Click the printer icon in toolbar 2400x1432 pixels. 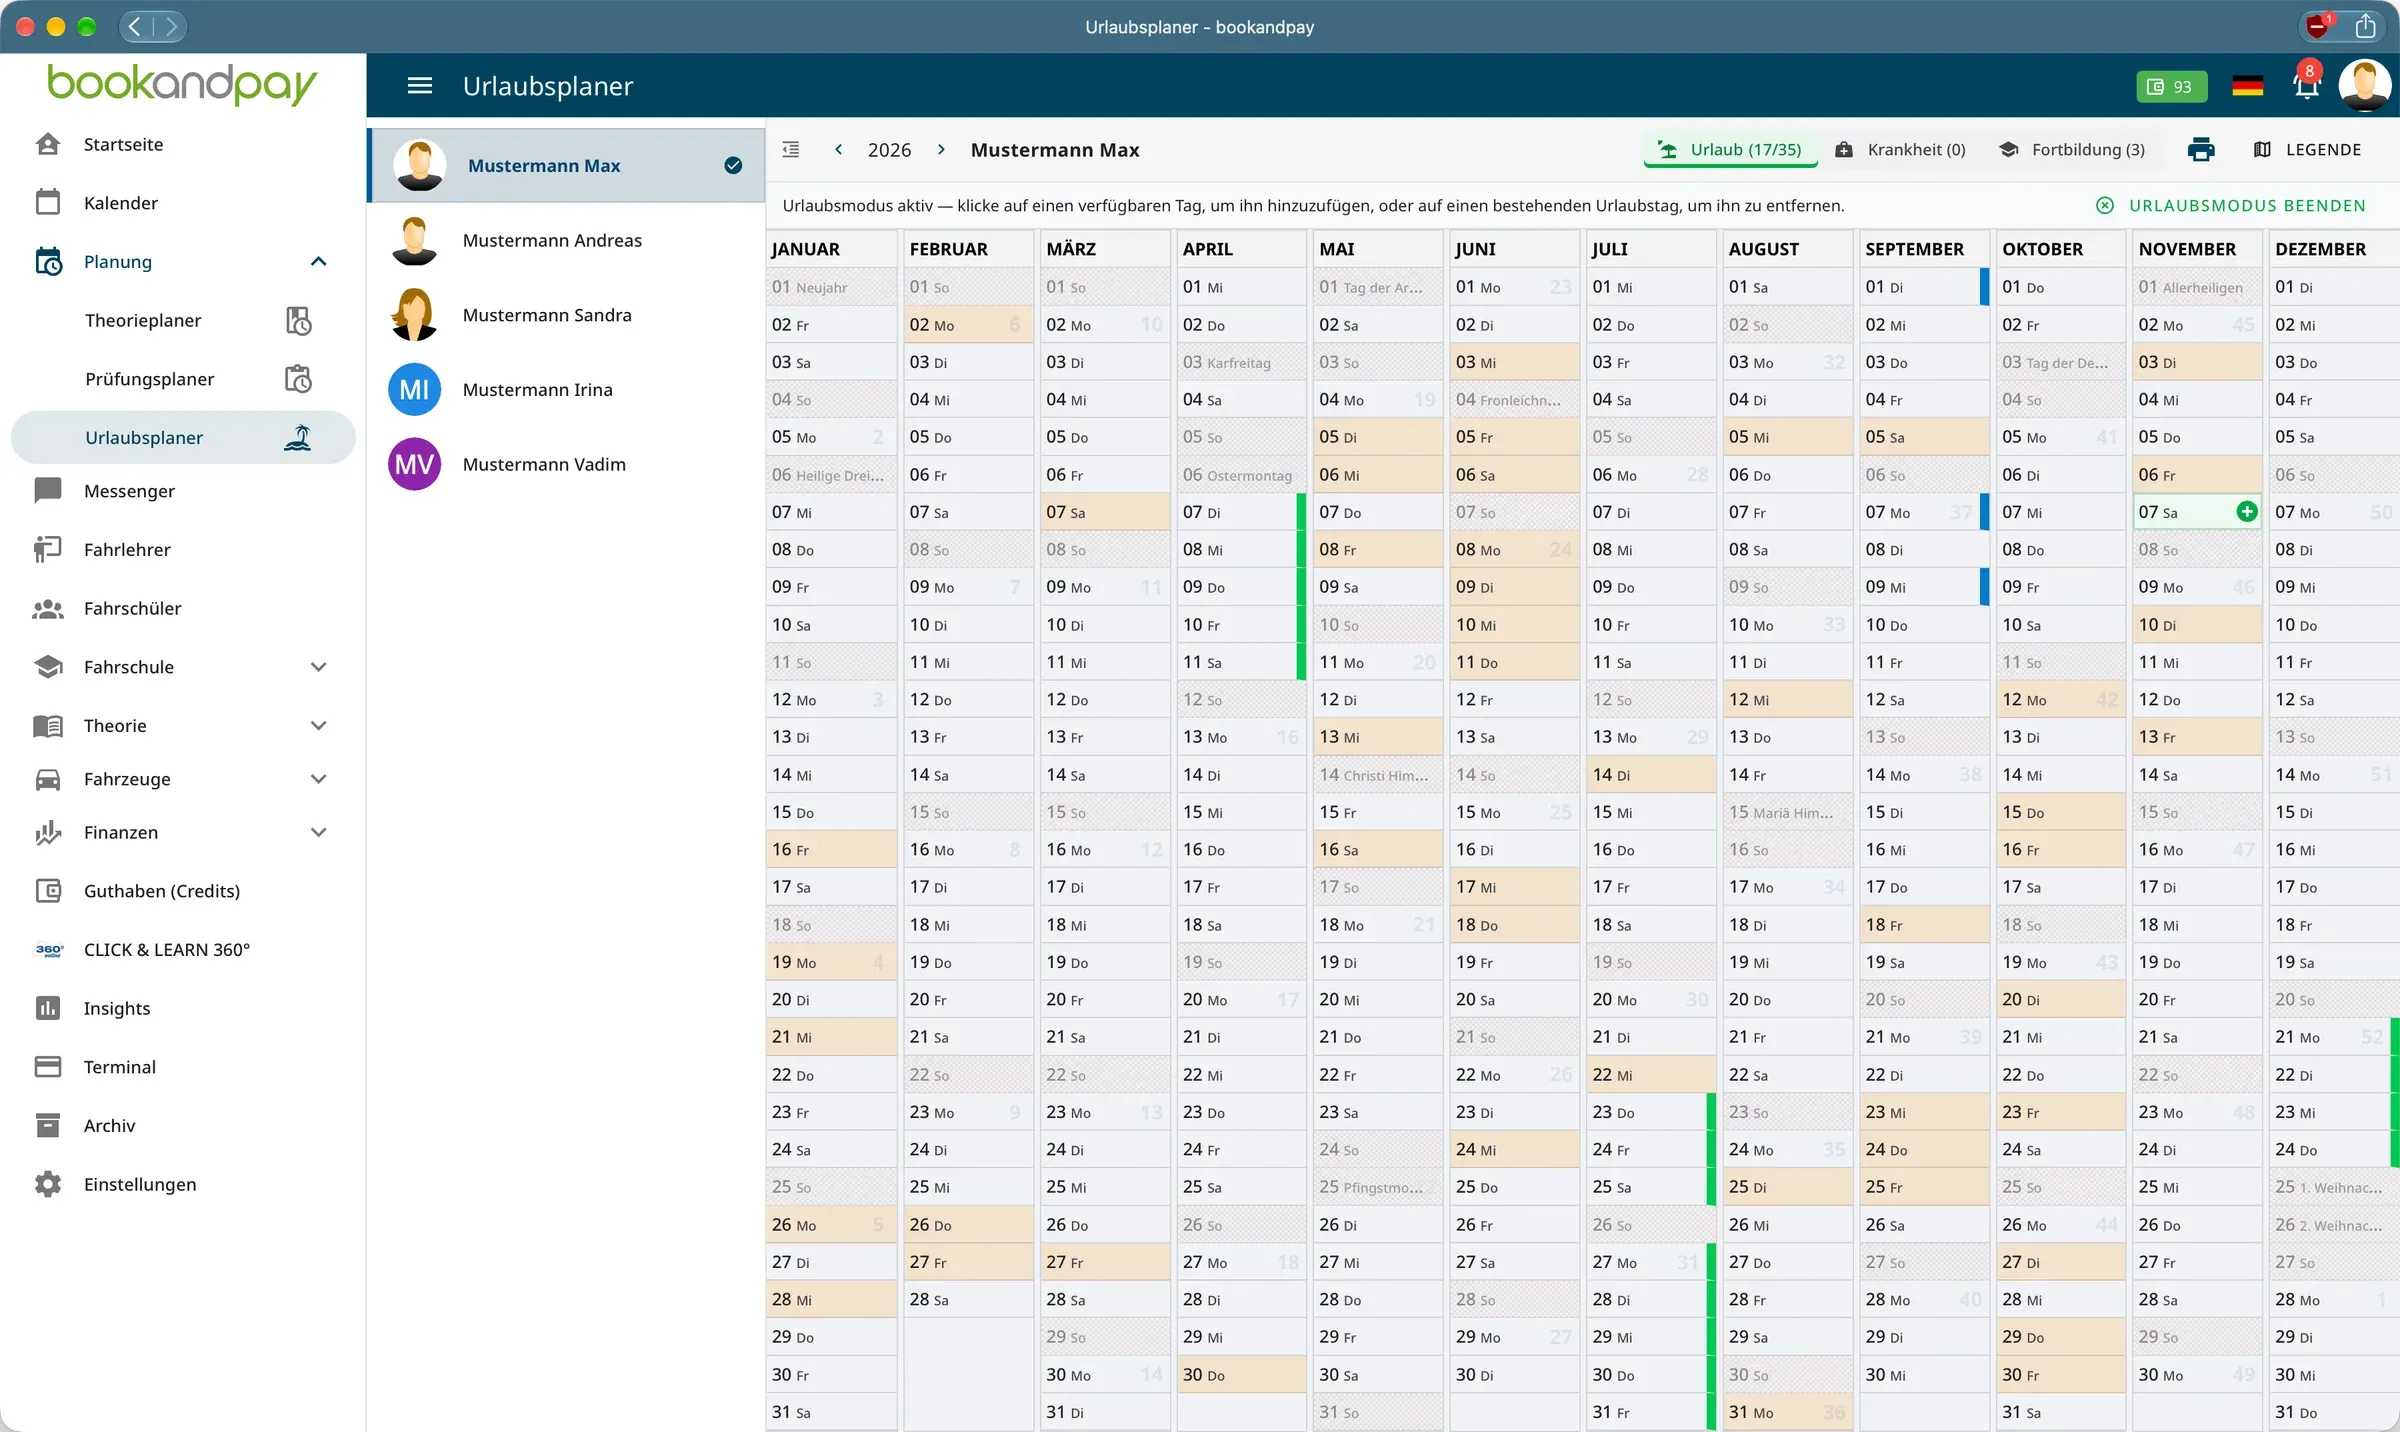(x=2200, y=150)
